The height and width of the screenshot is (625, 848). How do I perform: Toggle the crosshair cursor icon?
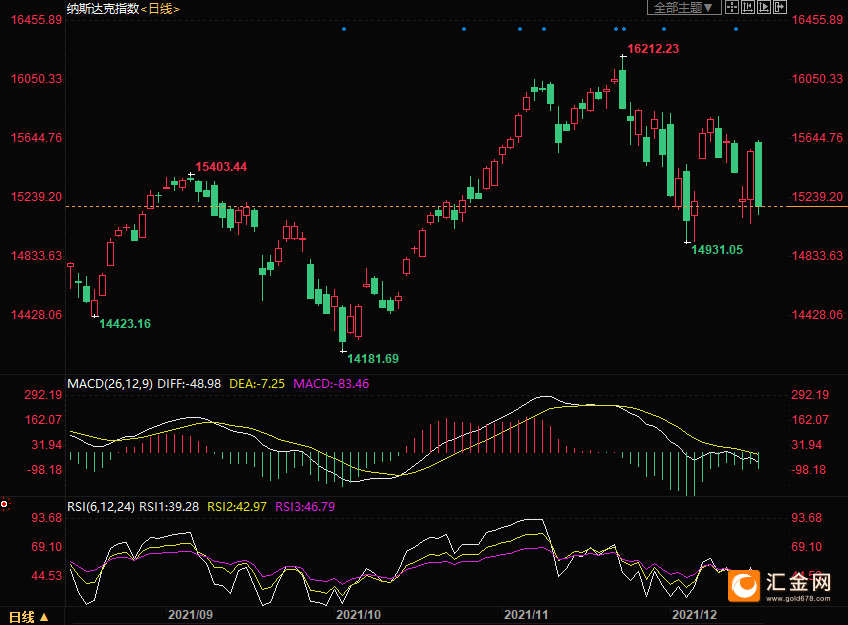tap(732, 7)
